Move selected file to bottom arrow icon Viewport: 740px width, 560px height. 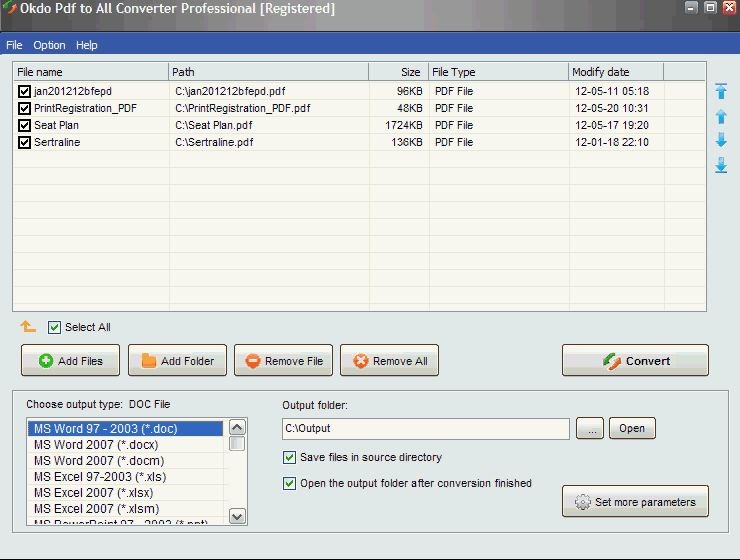click(721, 165)
